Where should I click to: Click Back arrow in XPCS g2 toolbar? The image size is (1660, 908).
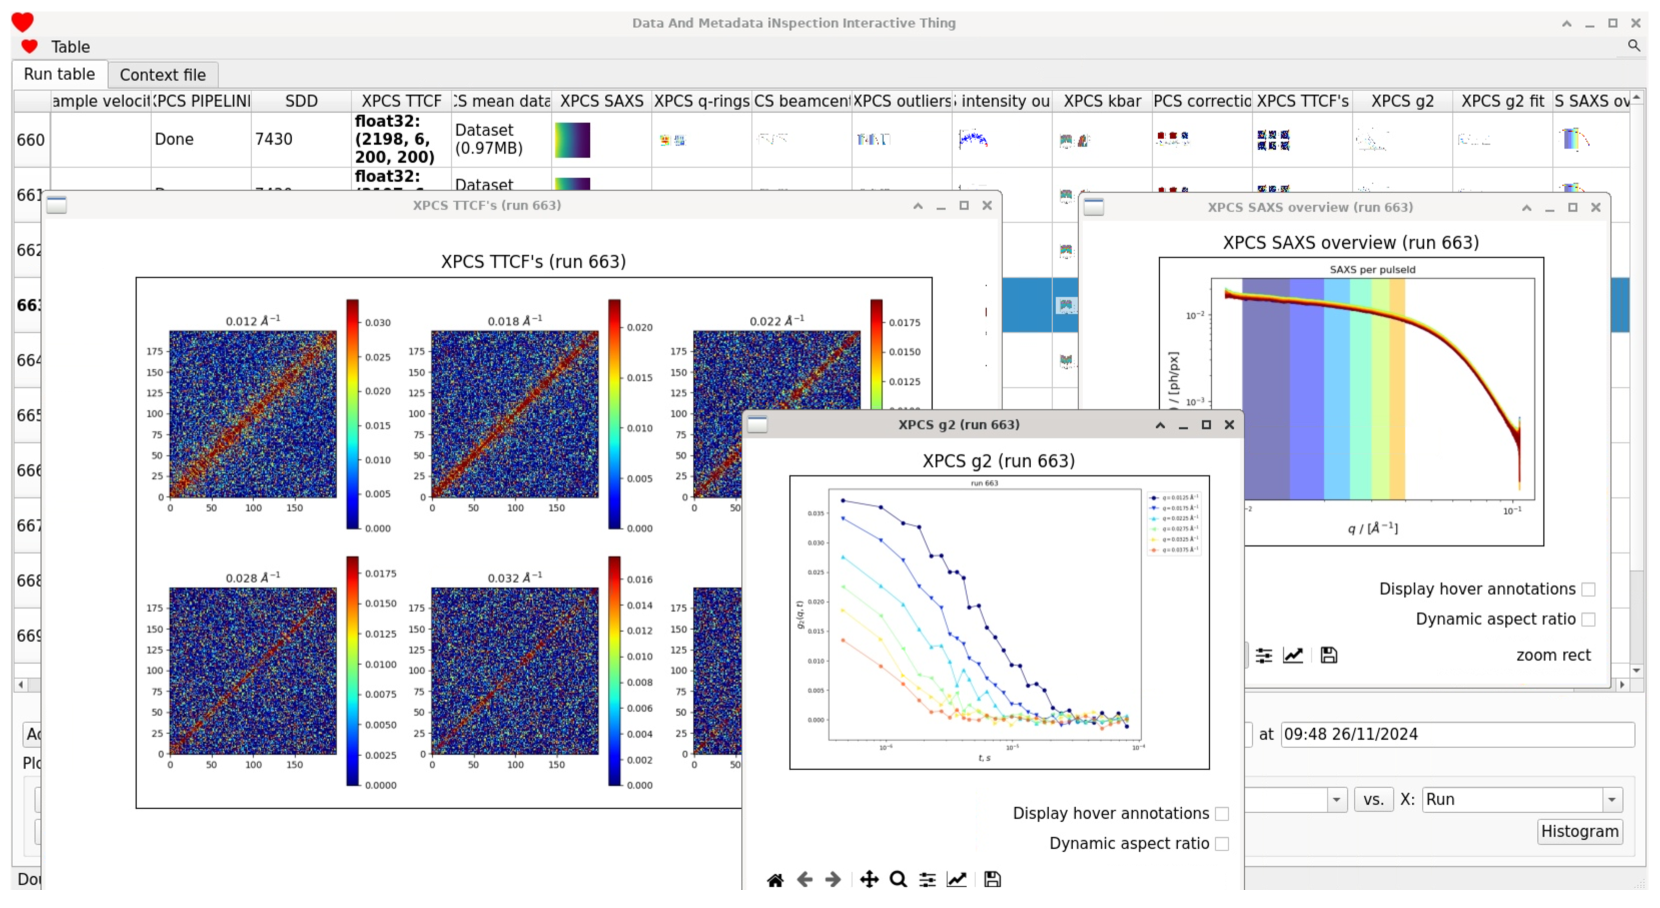pyautogui.click(x=805, y=880)
